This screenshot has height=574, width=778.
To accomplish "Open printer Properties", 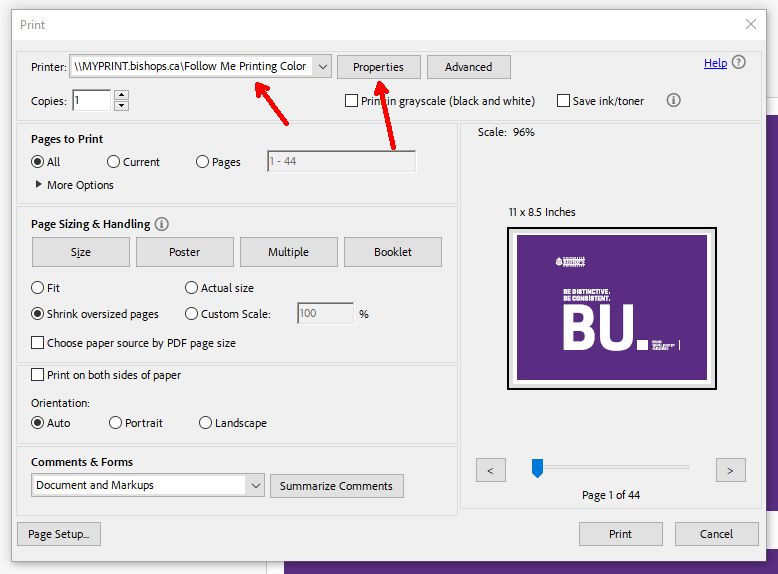I will [x=378, y=67].
